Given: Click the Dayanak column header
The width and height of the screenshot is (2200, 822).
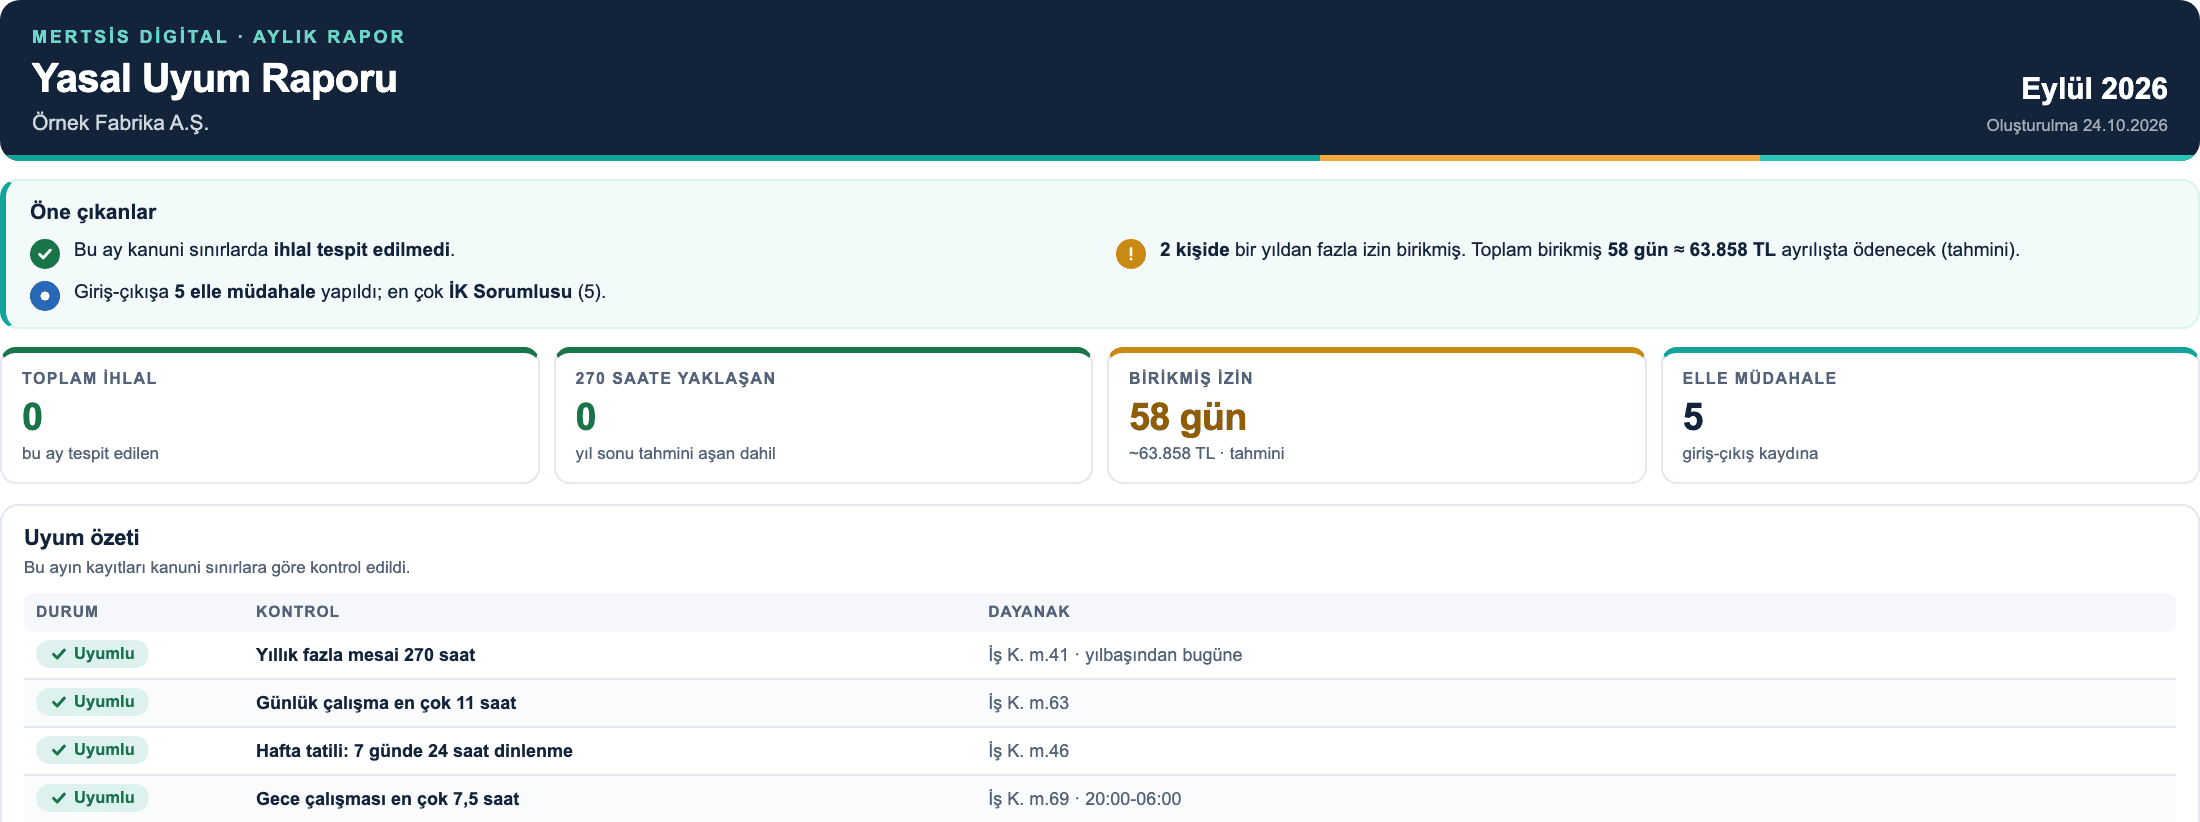Looking at the screenshot, I should coord(1029,612).
